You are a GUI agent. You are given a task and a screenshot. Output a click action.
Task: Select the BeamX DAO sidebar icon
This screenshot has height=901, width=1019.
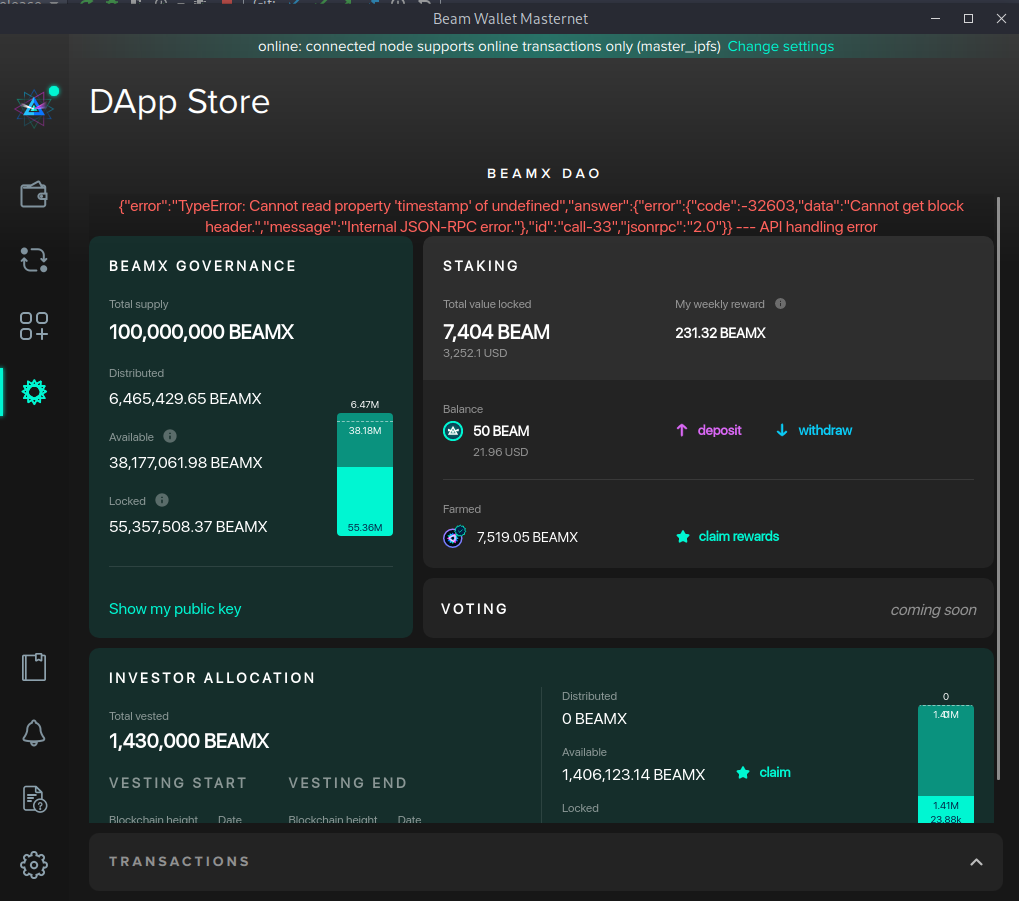(x=34, y=392)
